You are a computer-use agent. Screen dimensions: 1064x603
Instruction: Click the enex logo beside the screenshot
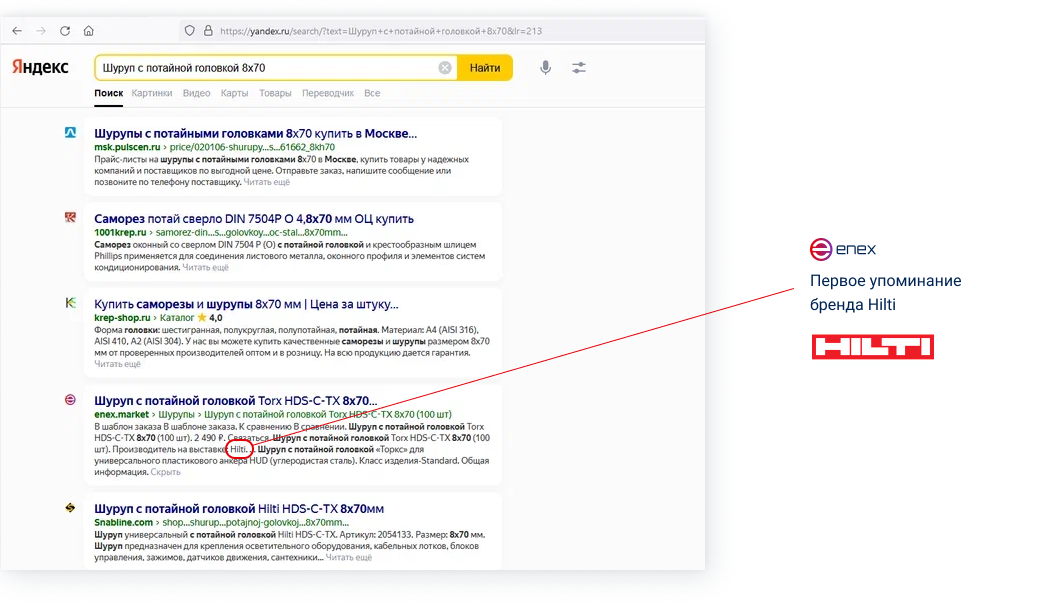(843, 249)
